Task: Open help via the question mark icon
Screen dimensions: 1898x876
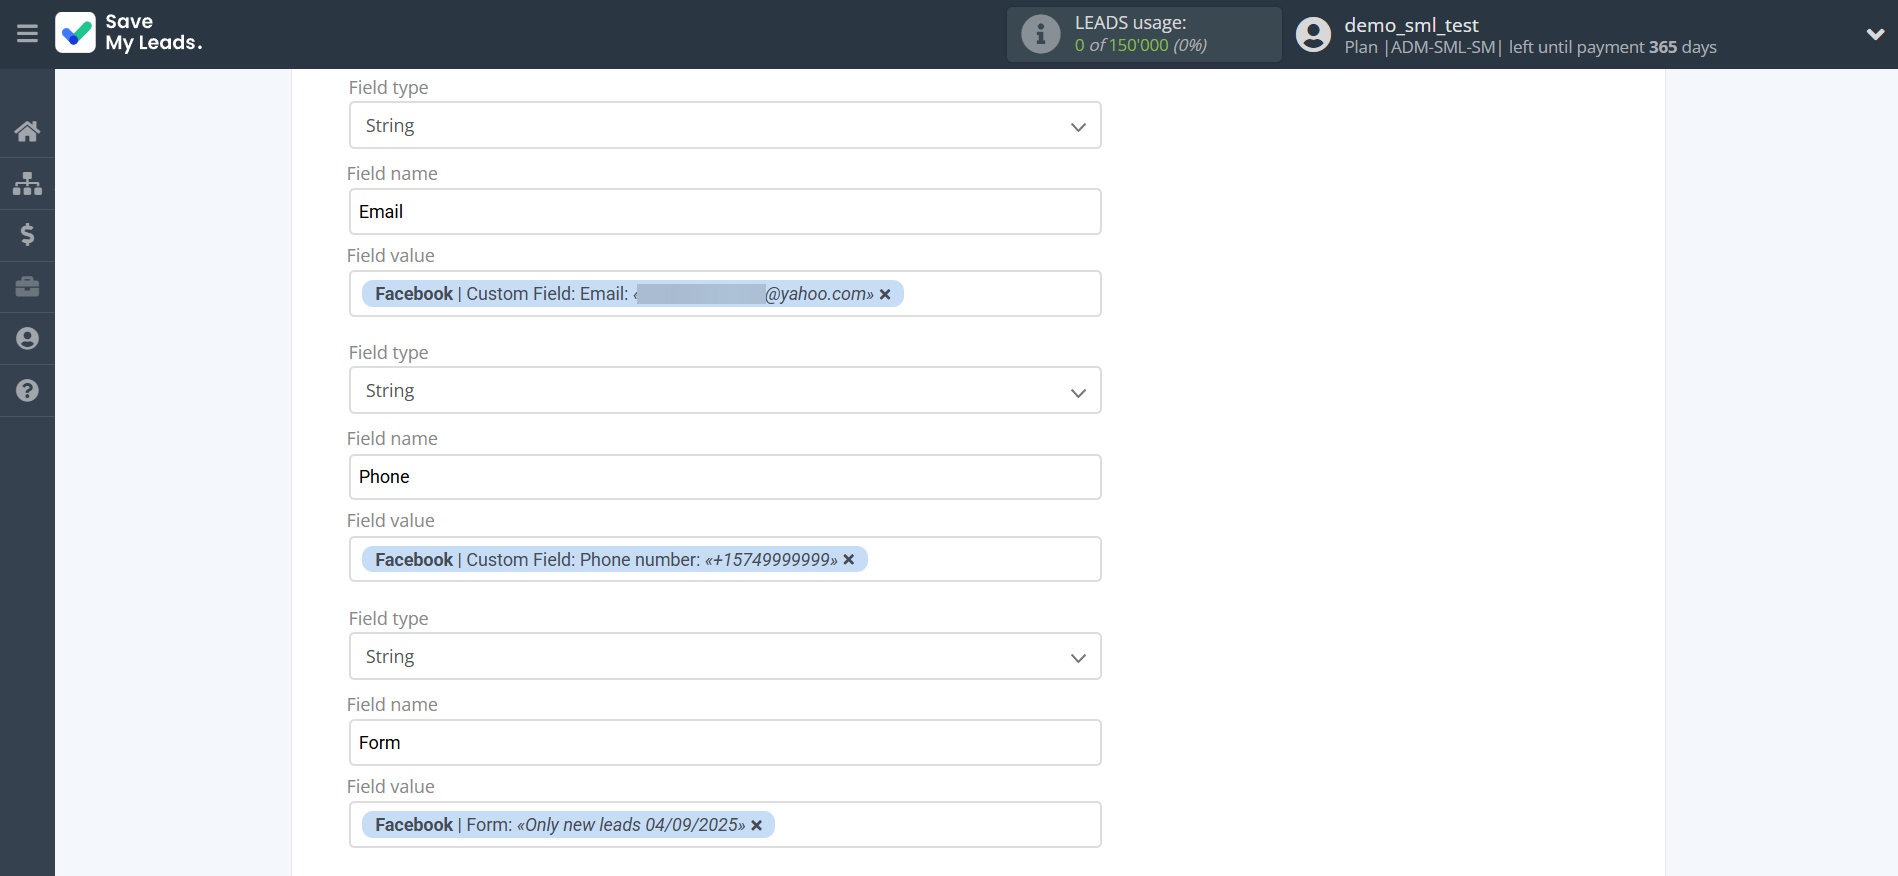Action: tap(27, 391)
